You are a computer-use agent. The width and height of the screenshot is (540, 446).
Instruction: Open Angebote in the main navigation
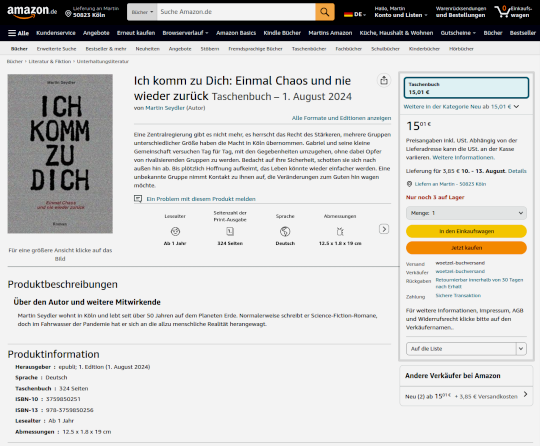96,33
